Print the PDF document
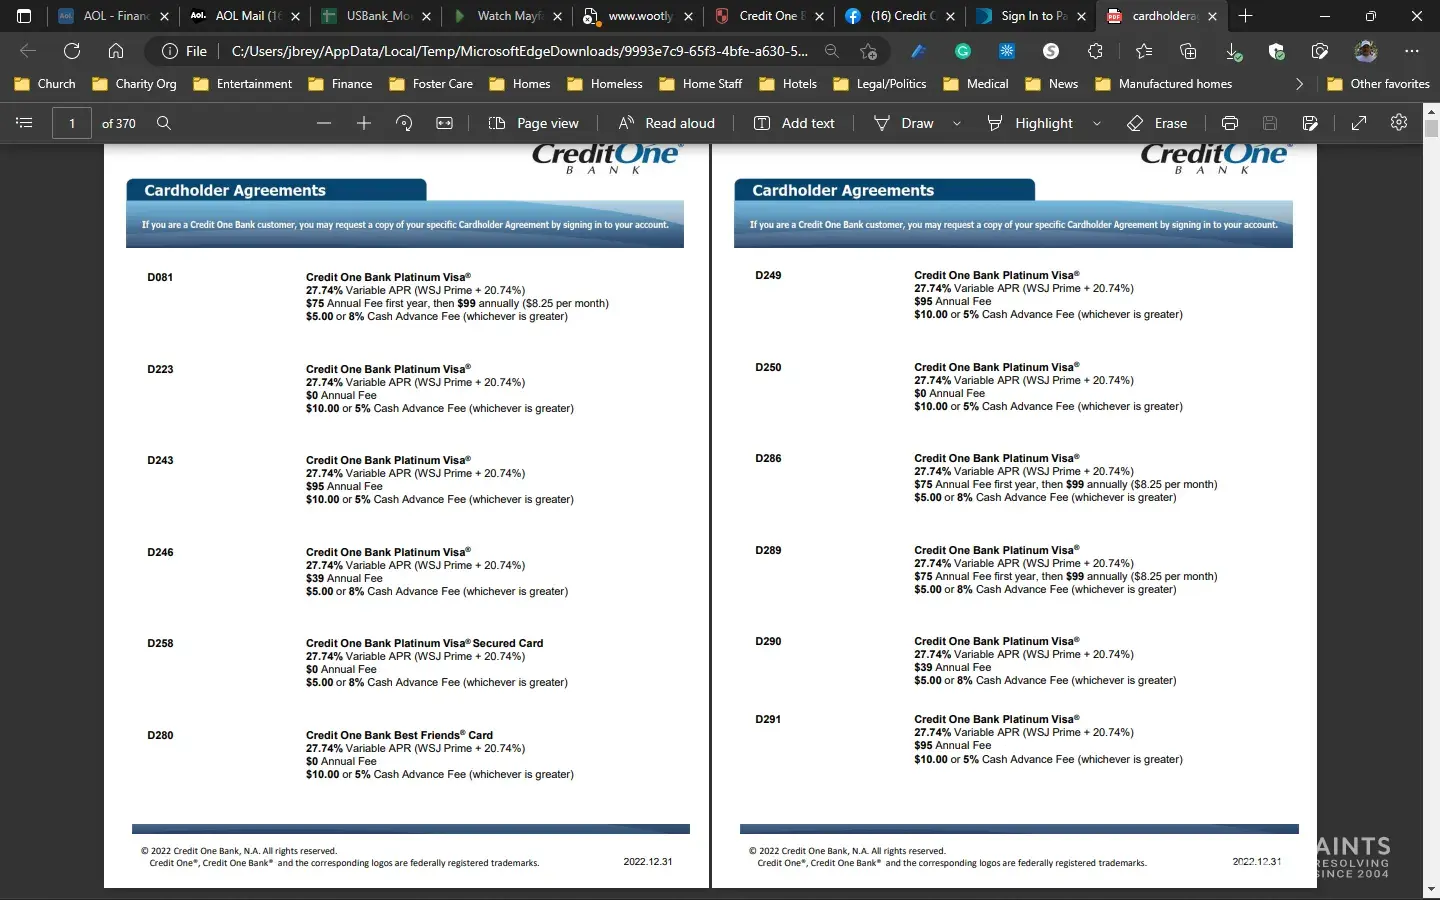 (x=1230, y=123)
